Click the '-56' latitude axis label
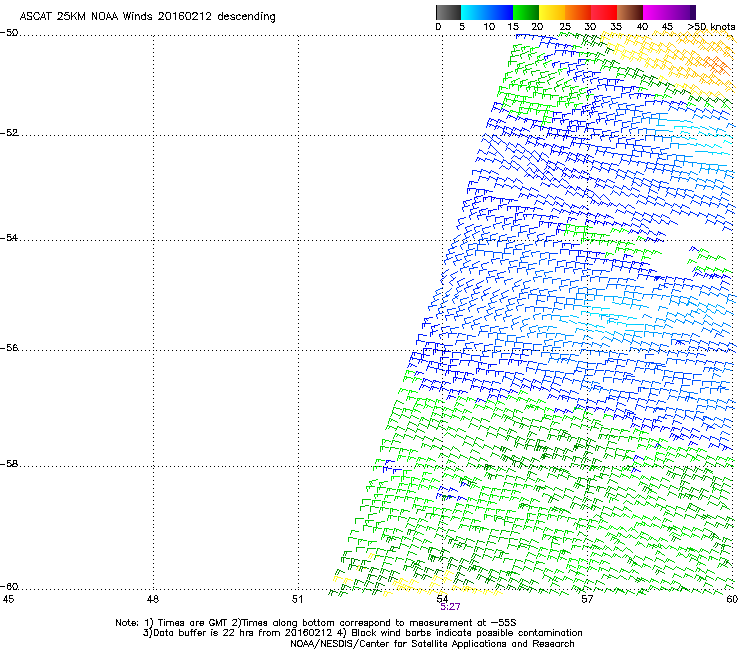This screenshot has height=650, width=740. pos(9,348)
